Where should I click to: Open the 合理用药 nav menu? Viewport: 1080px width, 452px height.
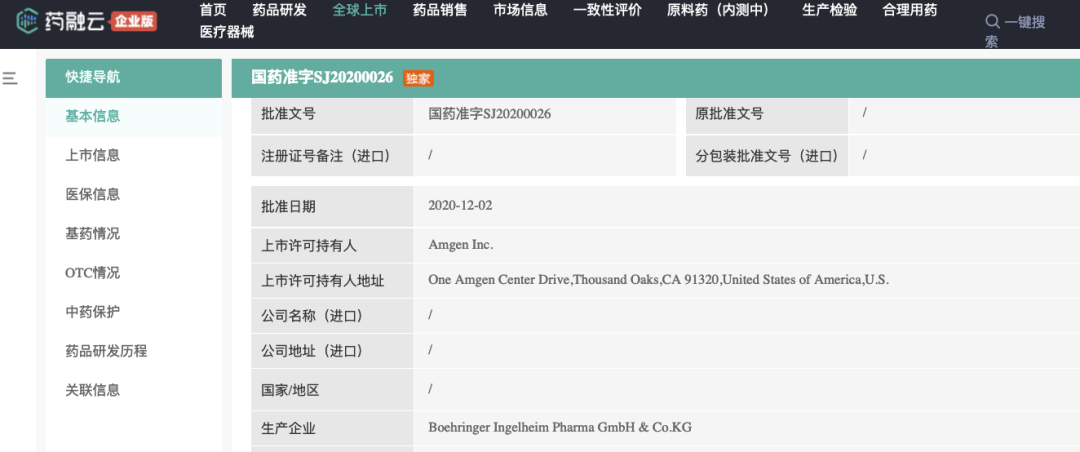pyautogui.click(x=910, y=10)
